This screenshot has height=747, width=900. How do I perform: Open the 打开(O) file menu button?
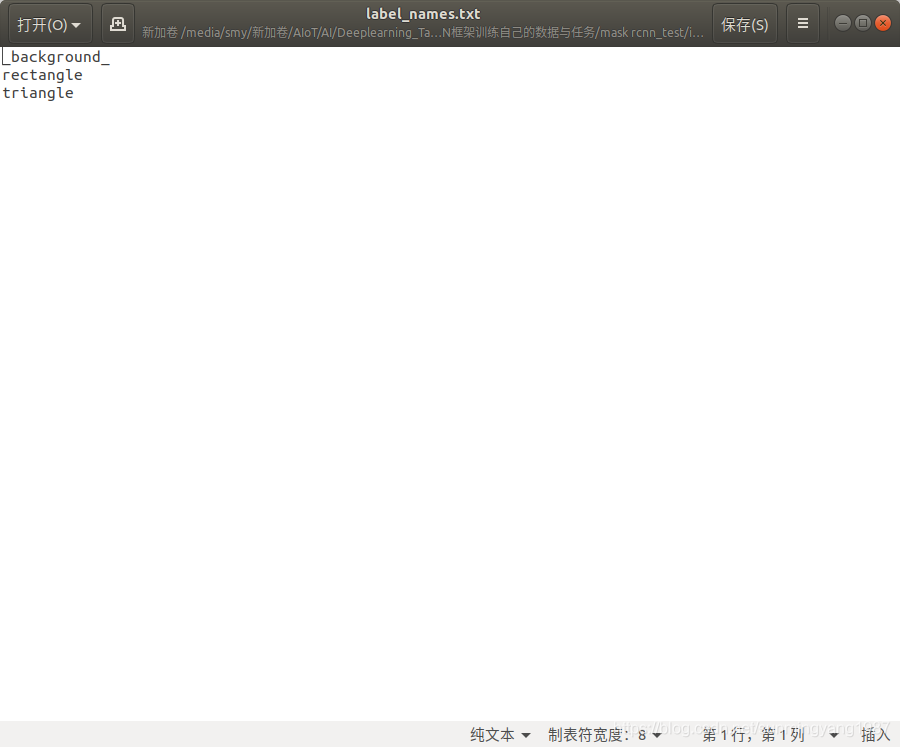pyautogui.click(x=50, y=24)
